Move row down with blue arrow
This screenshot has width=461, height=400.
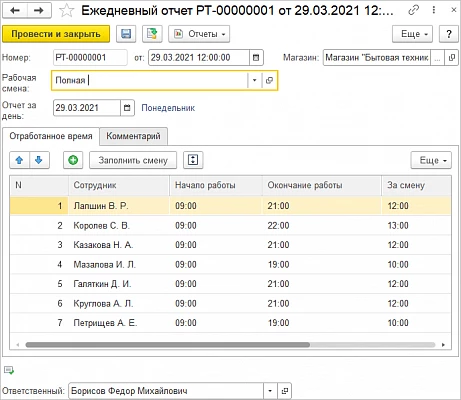coord(39,160)
